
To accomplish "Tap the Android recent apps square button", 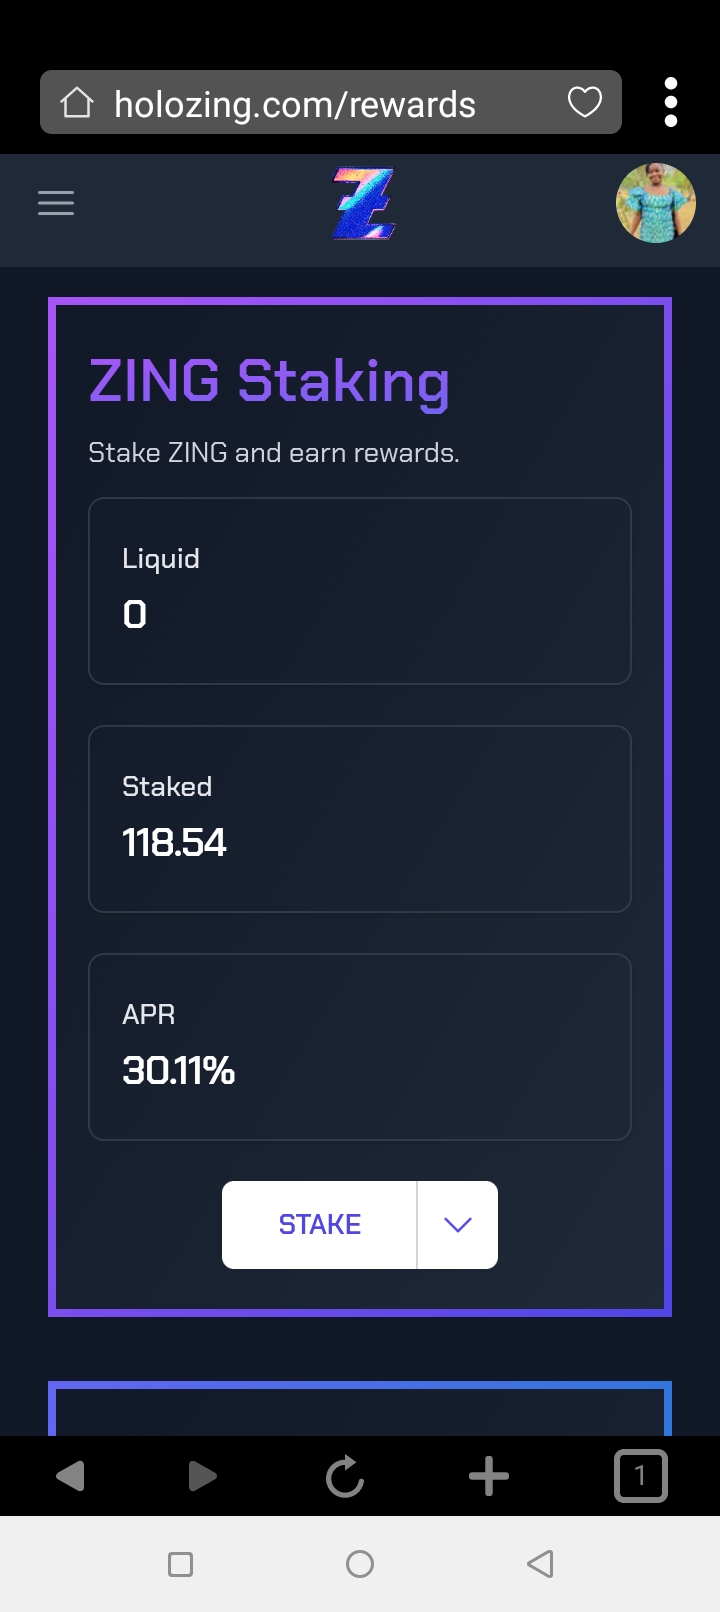I will [x=181, y=1564].
